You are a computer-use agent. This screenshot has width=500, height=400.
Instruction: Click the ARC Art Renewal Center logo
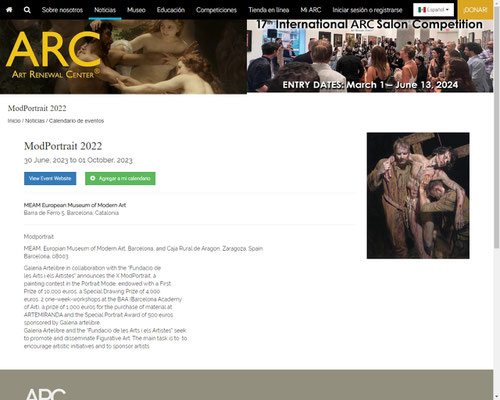point(53,55)
